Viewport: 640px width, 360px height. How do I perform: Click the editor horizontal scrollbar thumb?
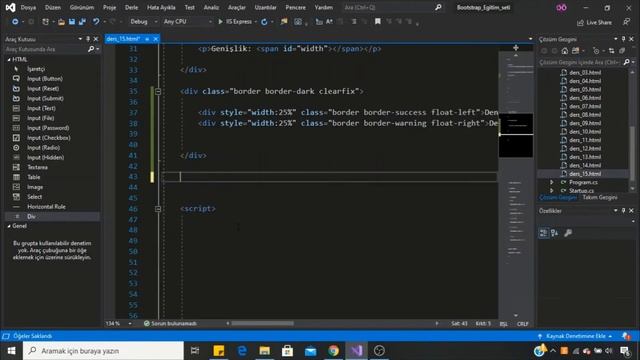(262, 323)
